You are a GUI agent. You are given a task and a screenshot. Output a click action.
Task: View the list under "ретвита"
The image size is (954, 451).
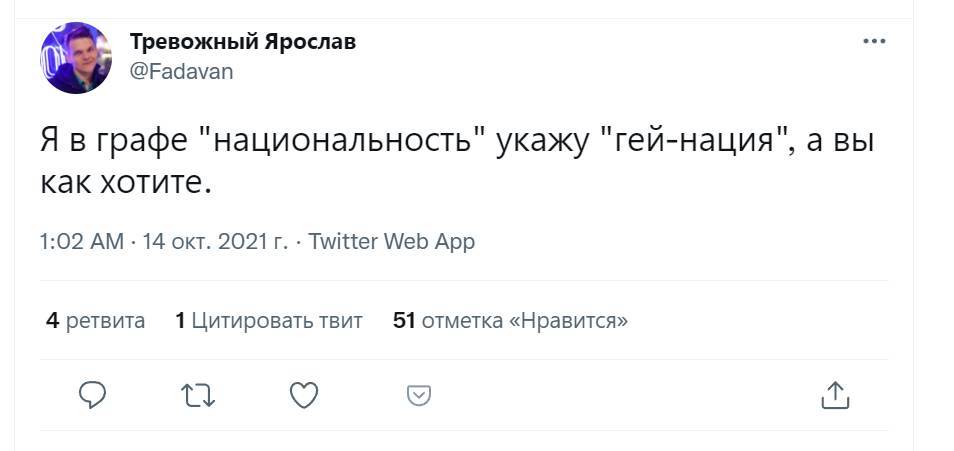click(105, 321)
